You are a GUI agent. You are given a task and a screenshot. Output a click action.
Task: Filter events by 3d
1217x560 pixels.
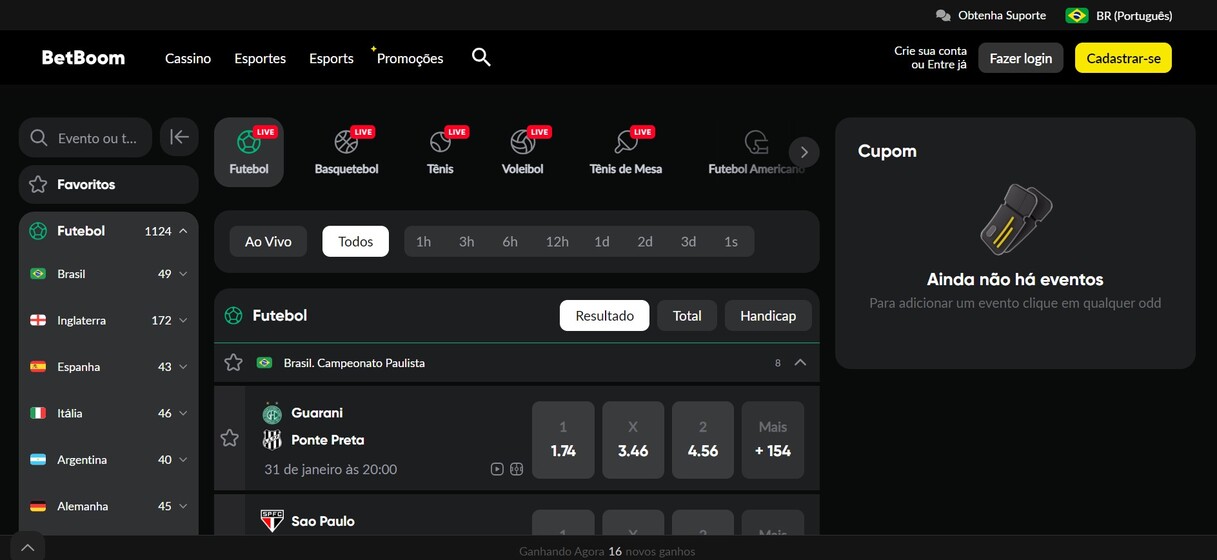(x=688, y=241)
